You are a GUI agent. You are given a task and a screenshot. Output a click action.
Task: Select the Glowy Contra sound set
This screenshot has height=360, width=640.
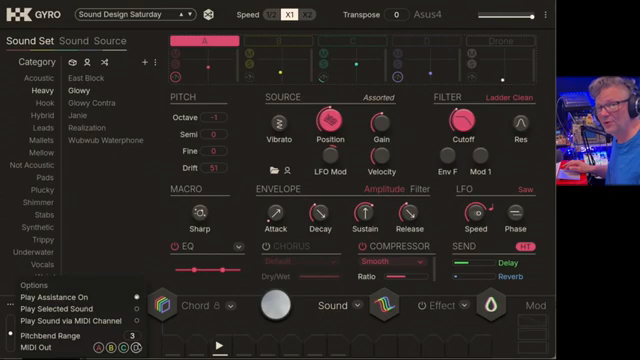click(91, 103)
